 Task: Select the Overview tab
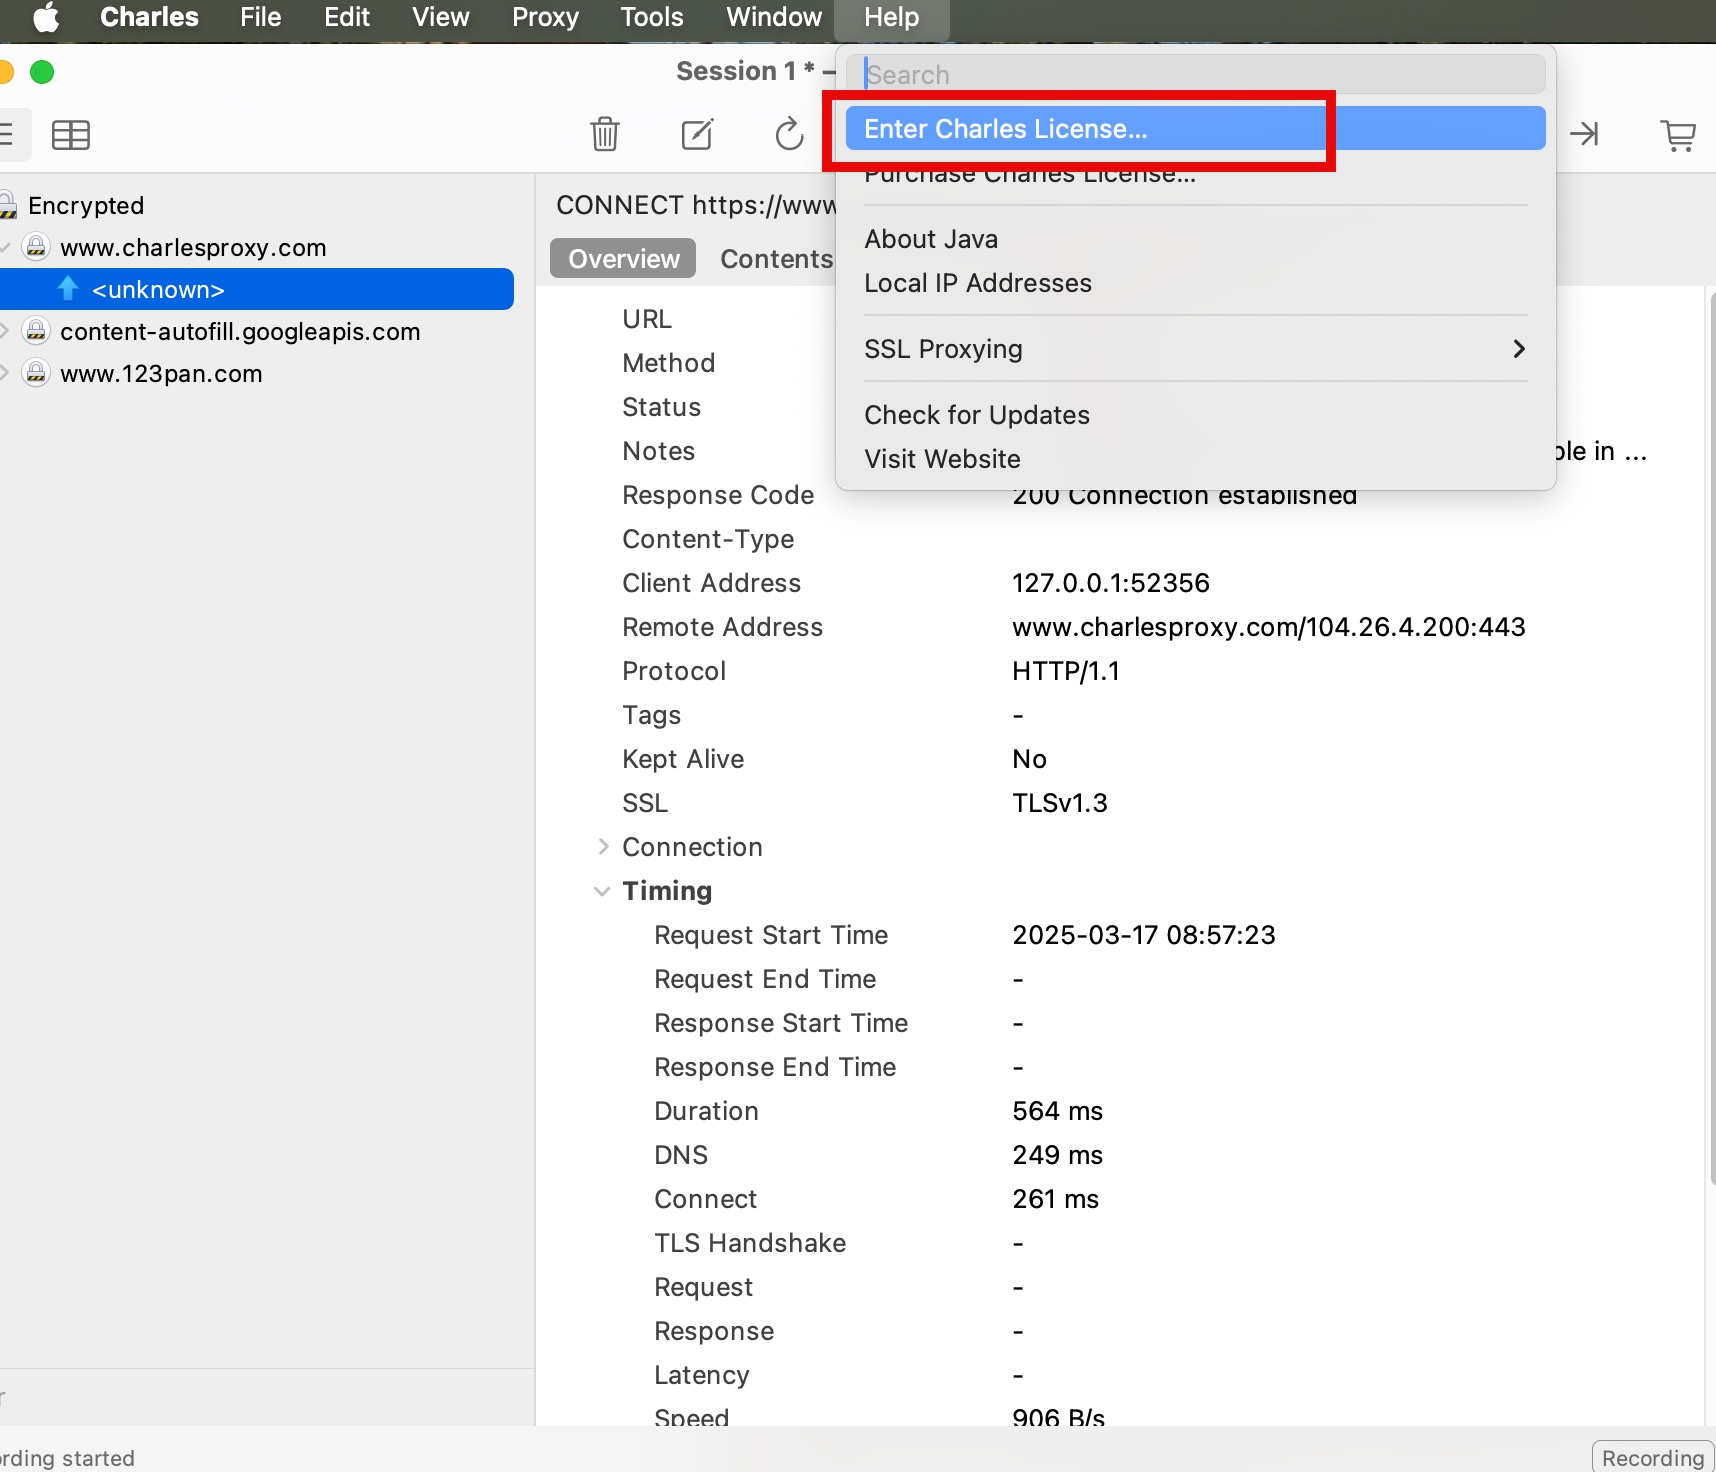coord(623,259)
